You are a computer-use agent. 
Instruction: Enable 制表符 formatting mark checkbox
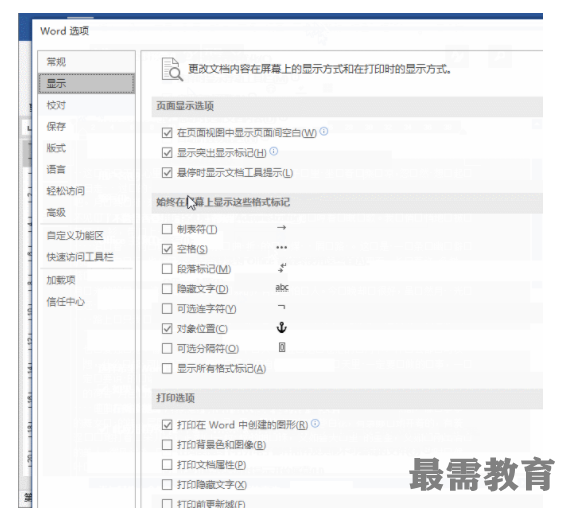167,229
